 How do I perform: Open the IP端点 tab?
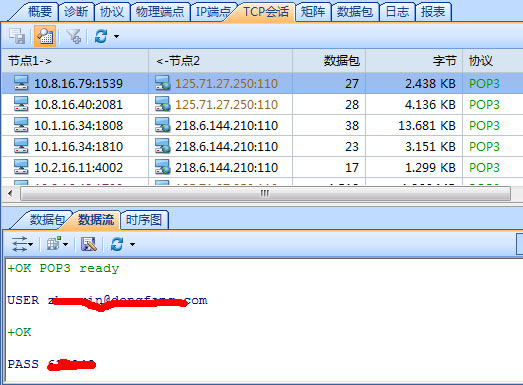[213, 12]
